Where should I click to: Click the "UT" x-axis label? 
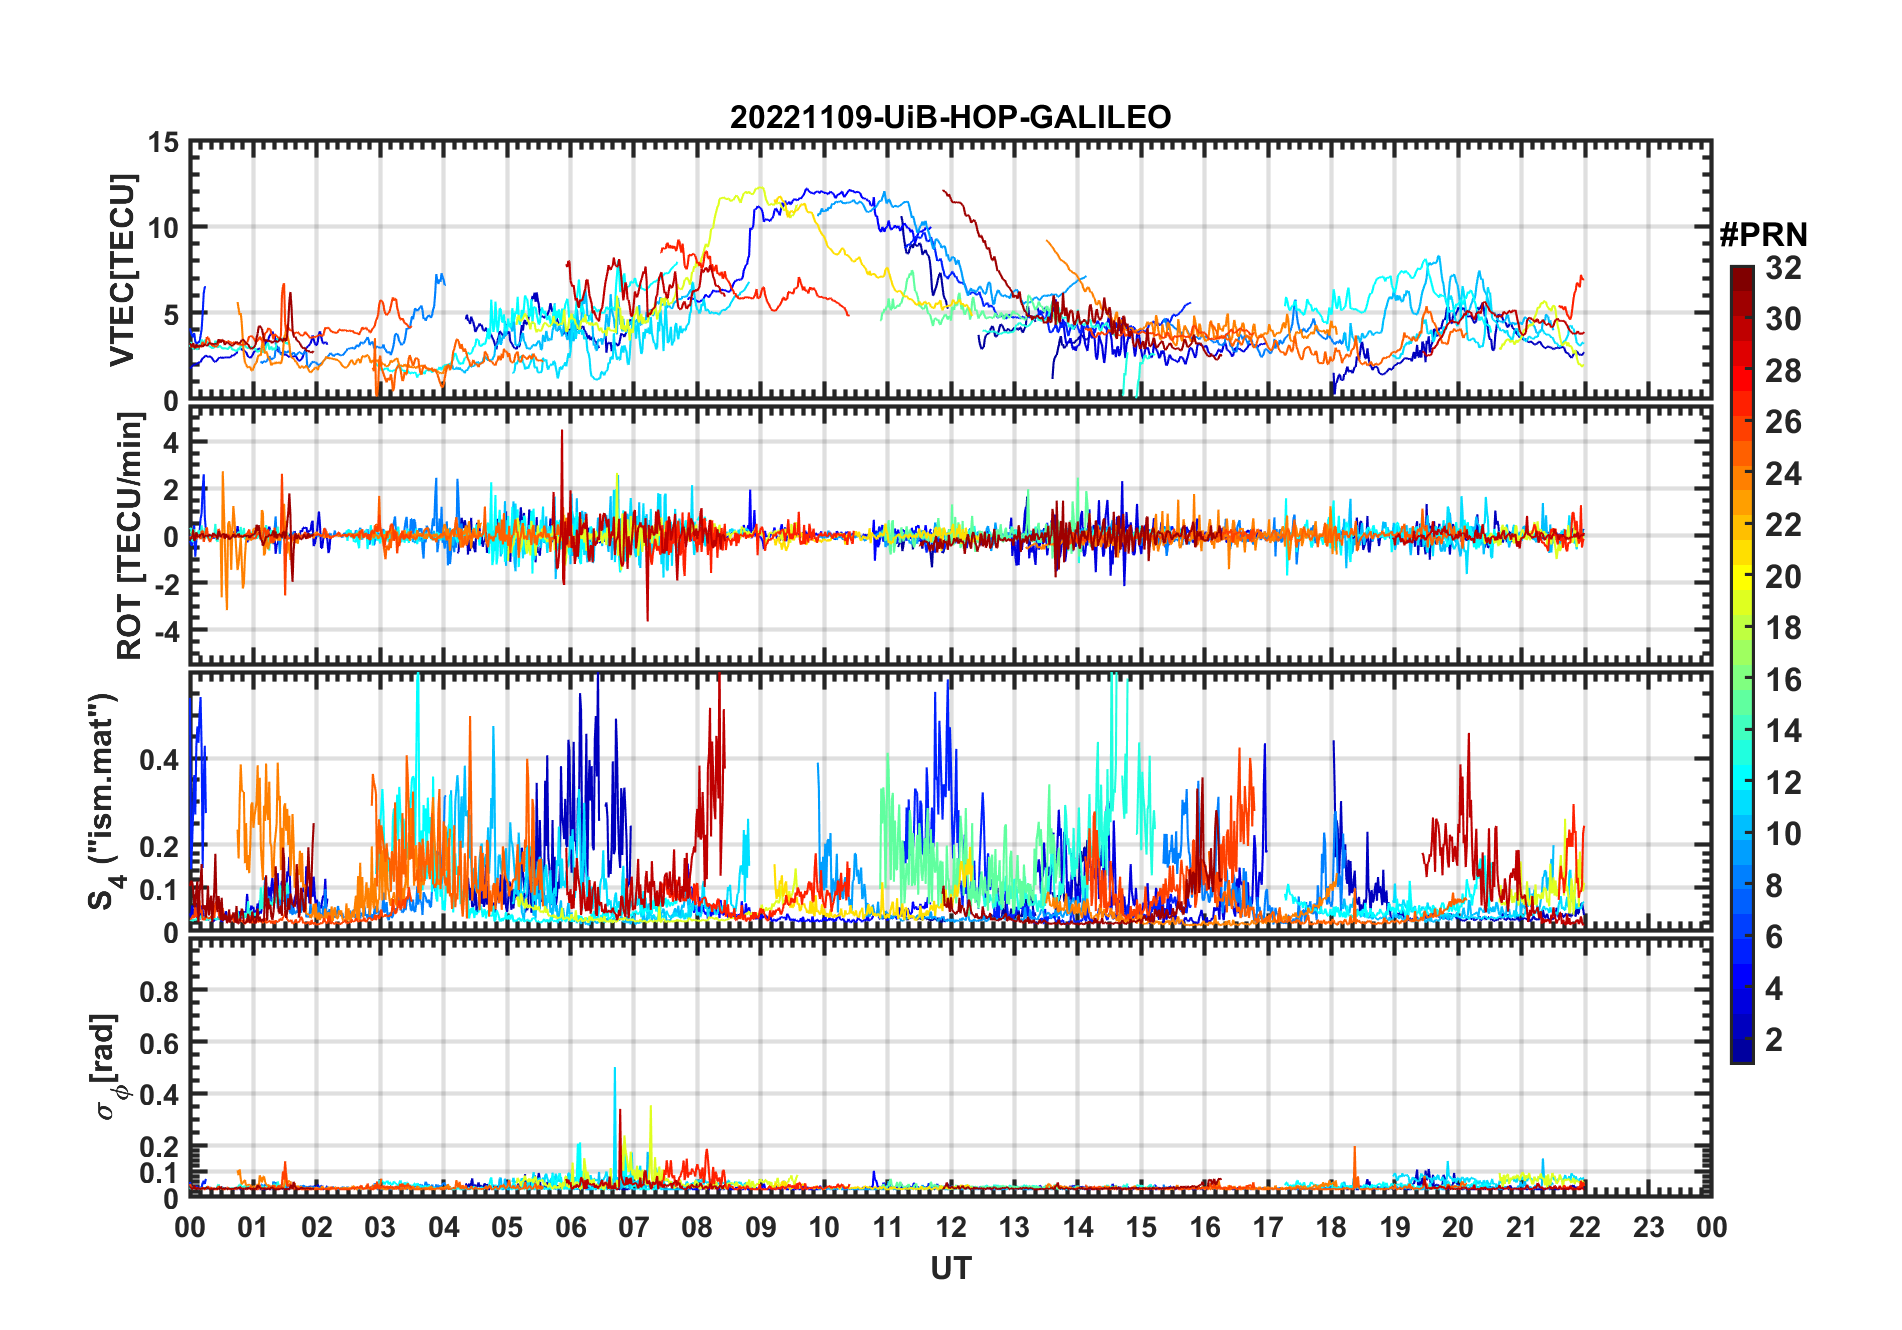point(950,1269)
